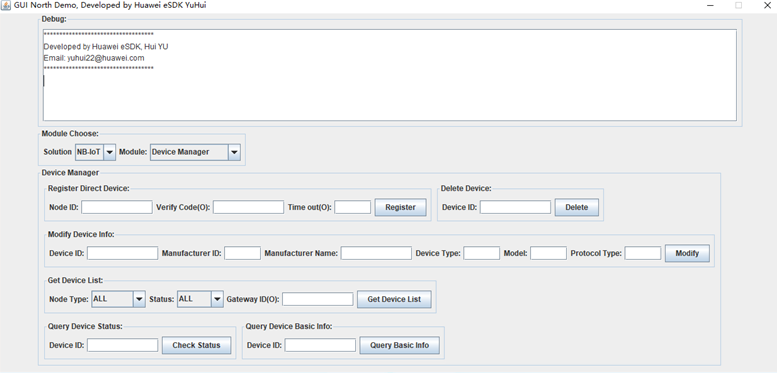Click the email line yuhui22@huawei.com
The width and height of the screenshot is (777, 373).
94,58
